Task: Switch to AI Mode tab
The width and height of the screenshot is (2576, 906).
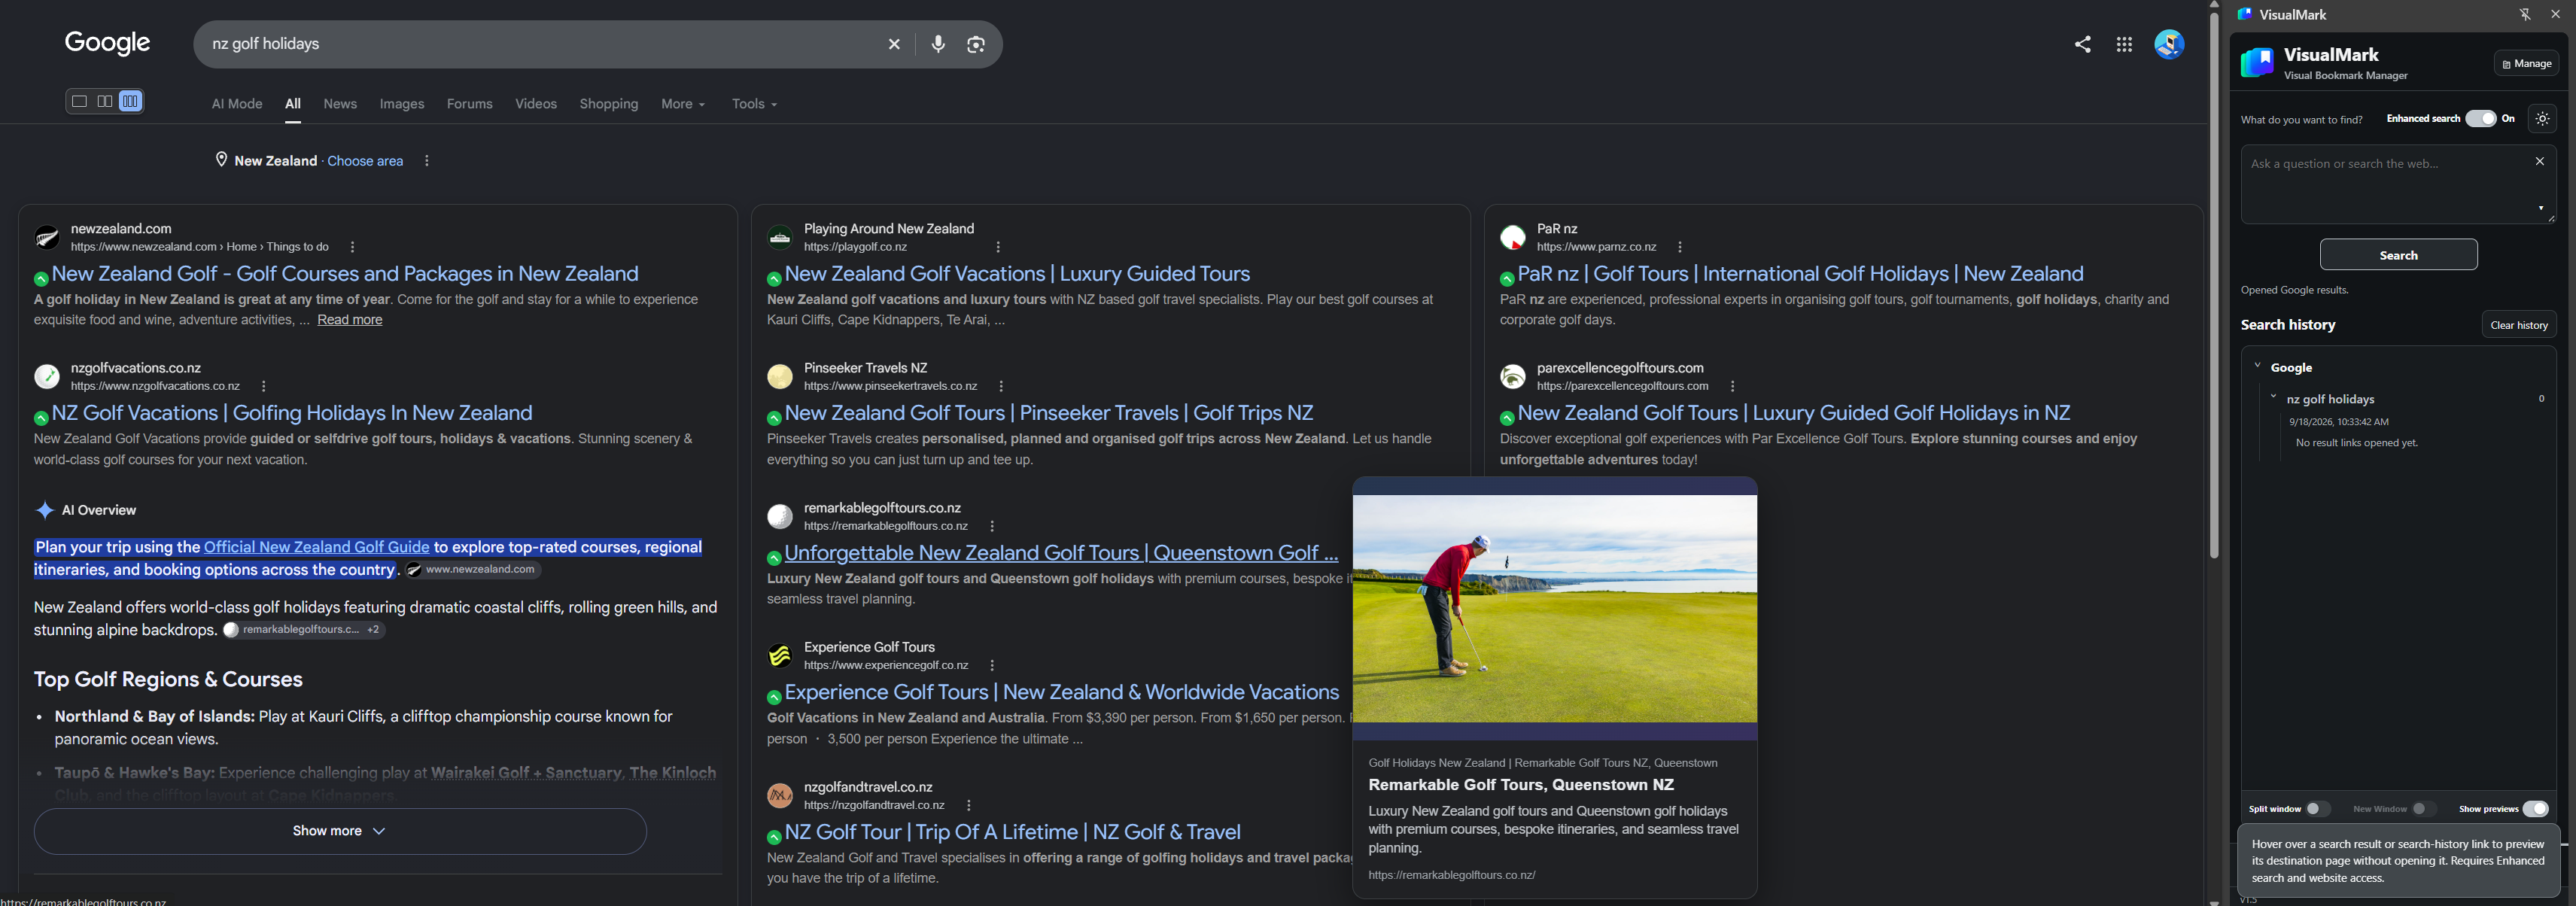Action: point(237,104)
